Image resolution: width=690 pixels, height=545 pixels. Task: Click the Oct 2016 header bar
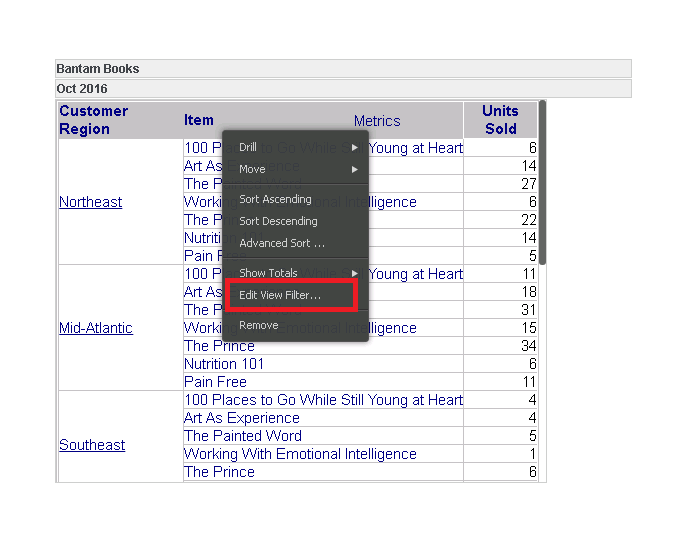343,89
